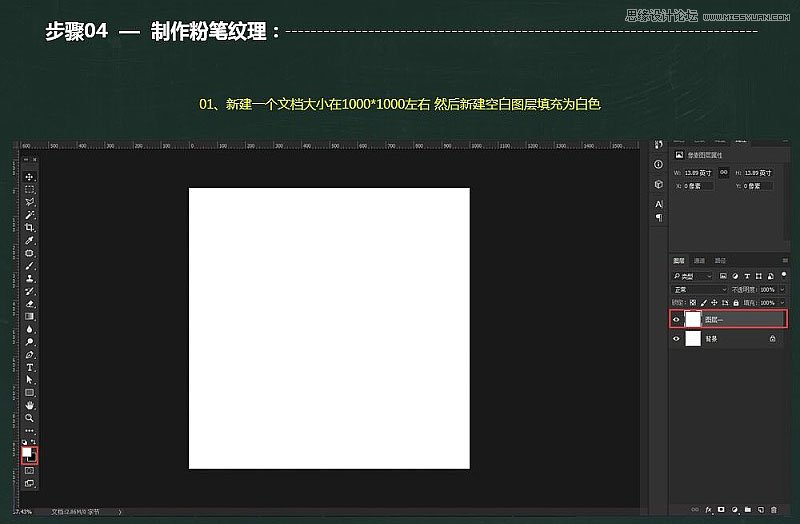Select the Horizontal Type tool
The image size is (800, 524).
(x=30, y=367)
